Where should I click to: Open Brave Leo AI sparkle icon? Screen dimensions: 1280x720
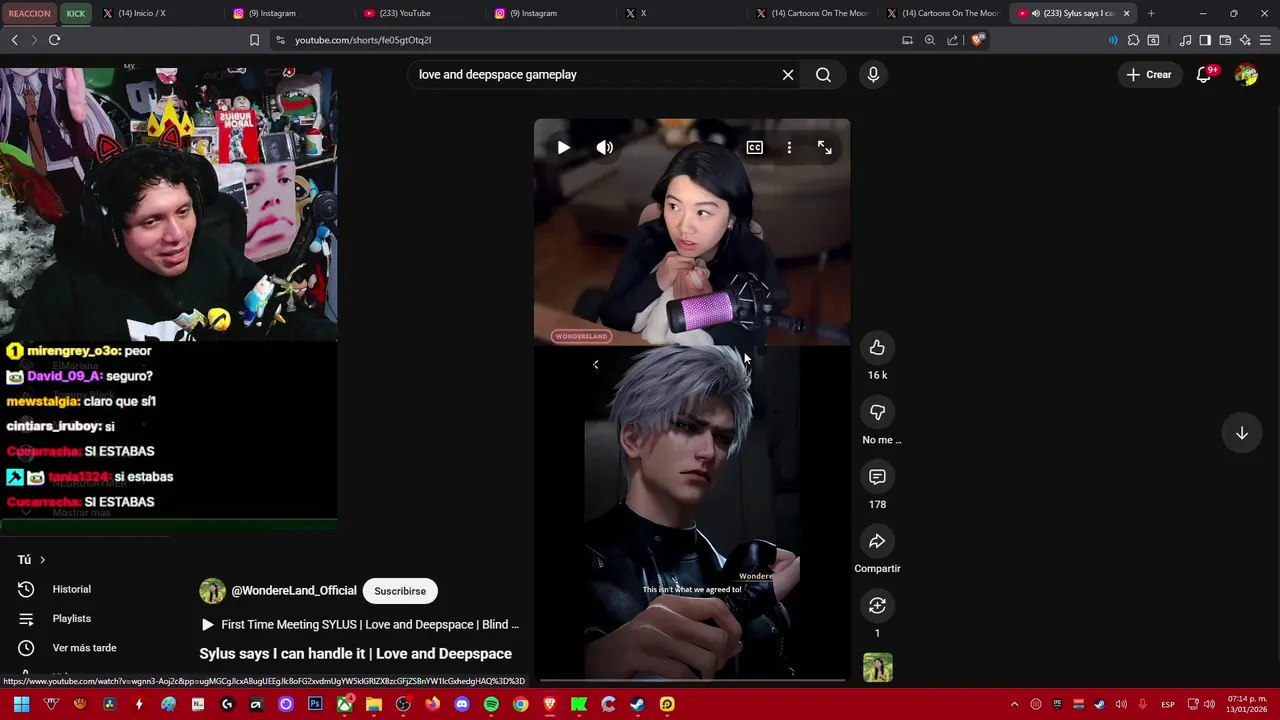pyautogui.click(x=1245, y=40)
